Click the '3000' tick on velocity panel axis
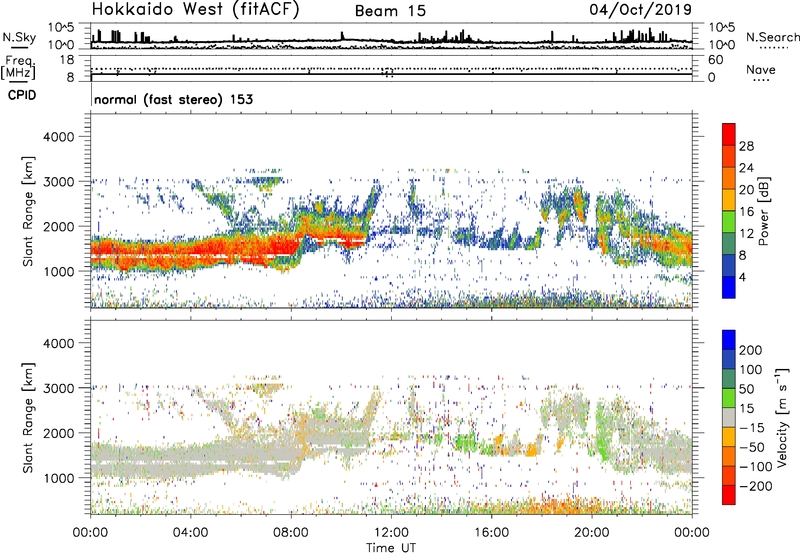Viewport: 800px width, 554px height. click(x=59, y=388)
